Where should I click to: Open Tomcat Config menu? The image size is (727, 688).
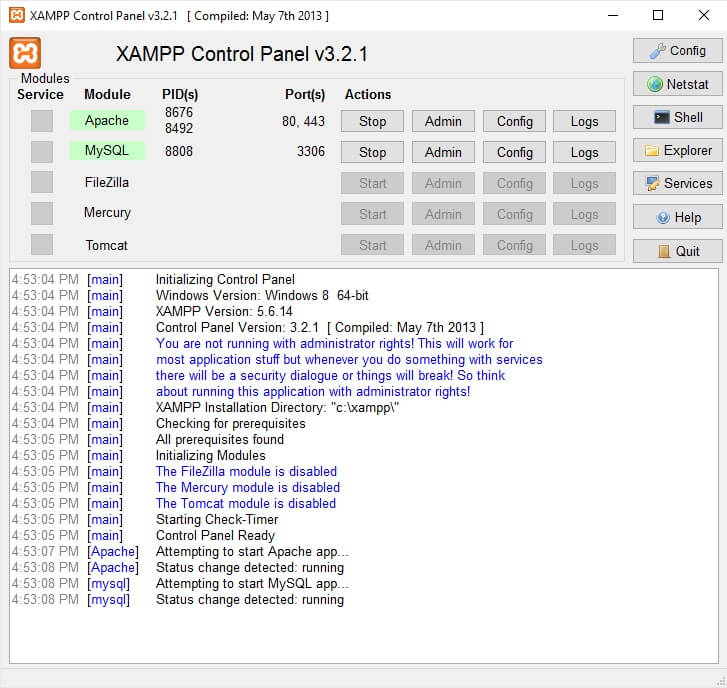tap(514, 245)
